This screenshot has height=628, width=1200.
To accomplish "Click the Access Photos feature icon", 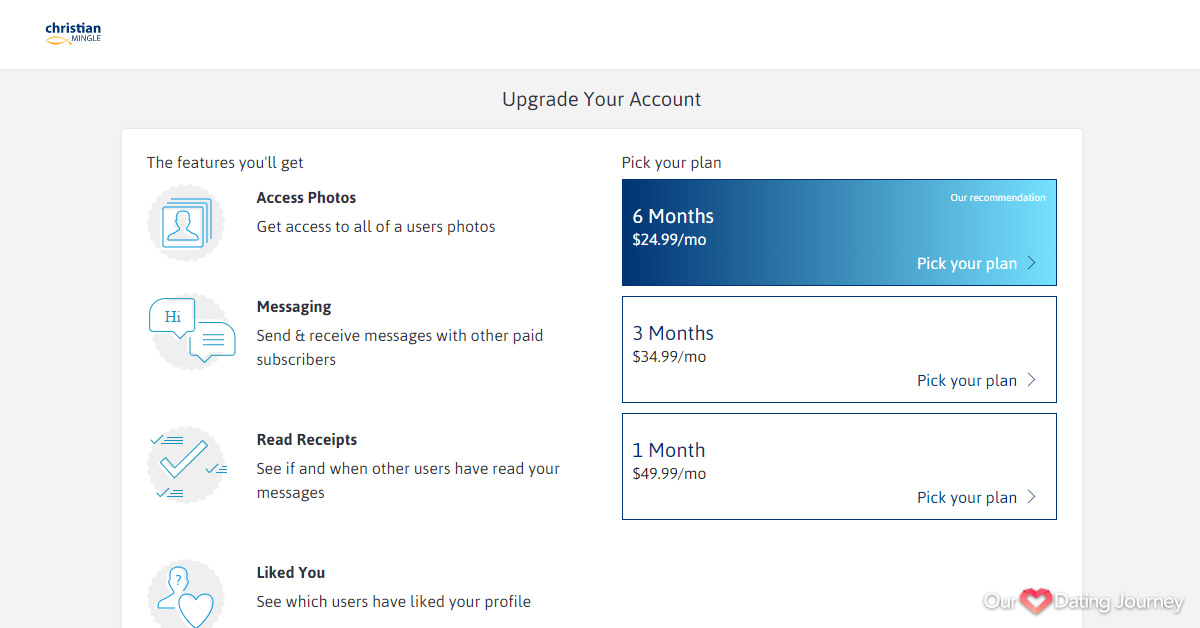I will click(187, 222).
